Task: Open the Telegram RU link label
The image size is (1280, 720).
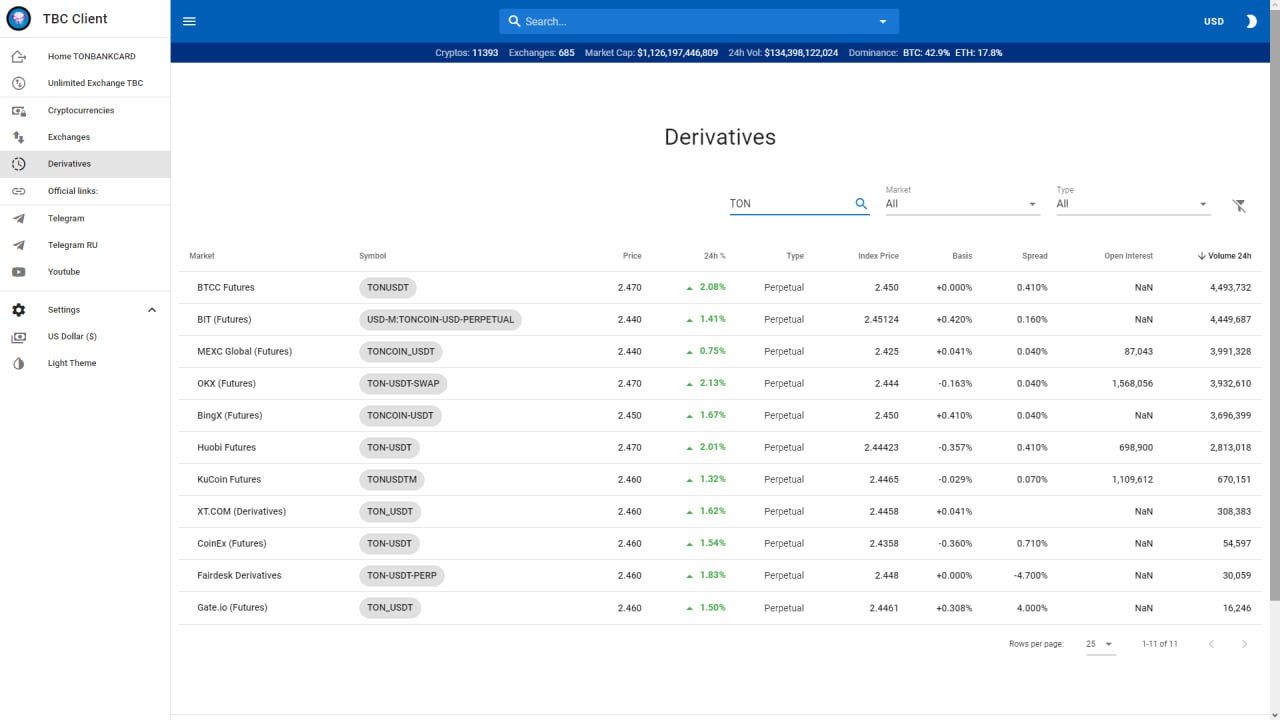Action: tap(73, 245)
